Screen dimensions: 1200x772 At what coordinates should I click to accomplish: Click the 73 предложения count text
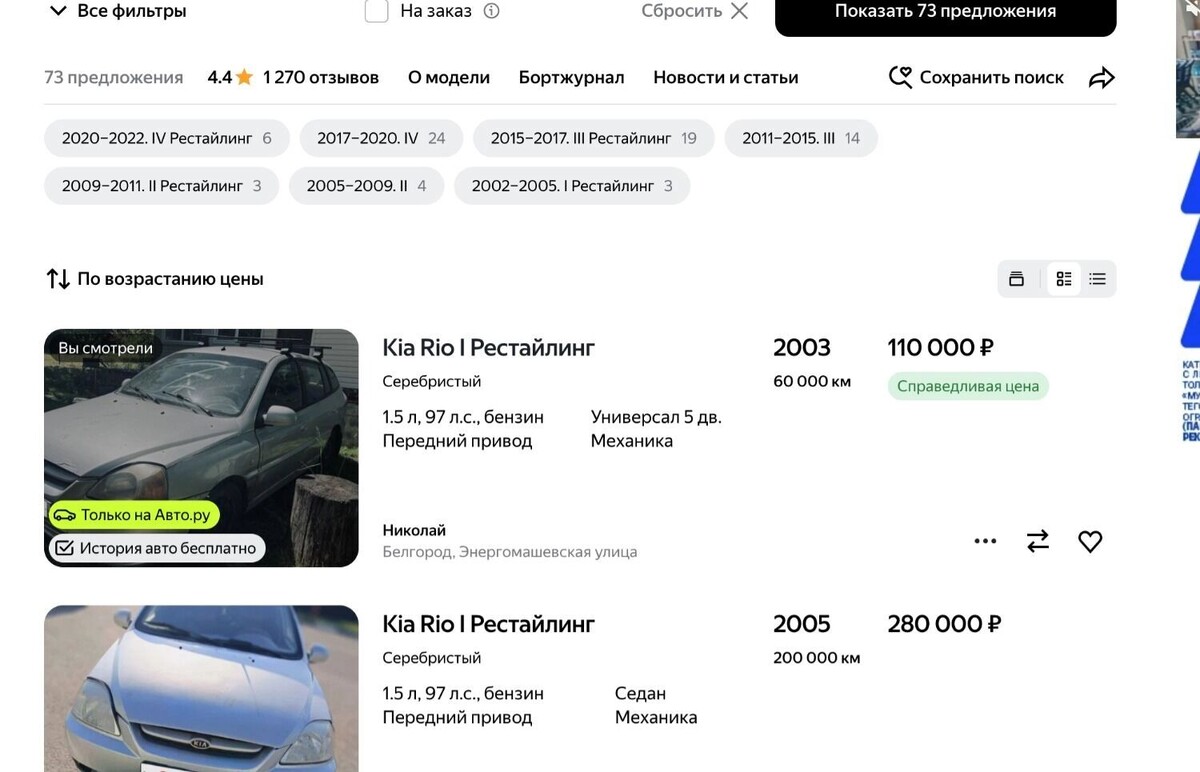[114, 77]
